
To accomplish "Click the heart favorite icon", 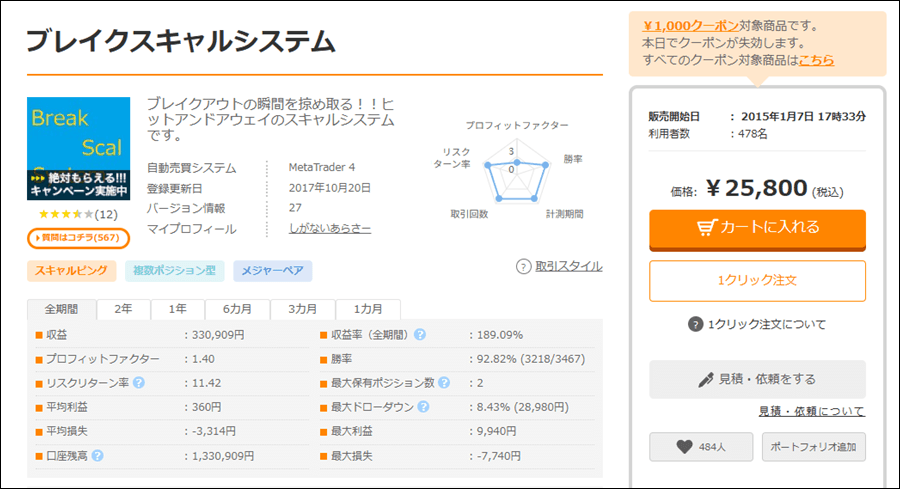I will coord(684,447).
